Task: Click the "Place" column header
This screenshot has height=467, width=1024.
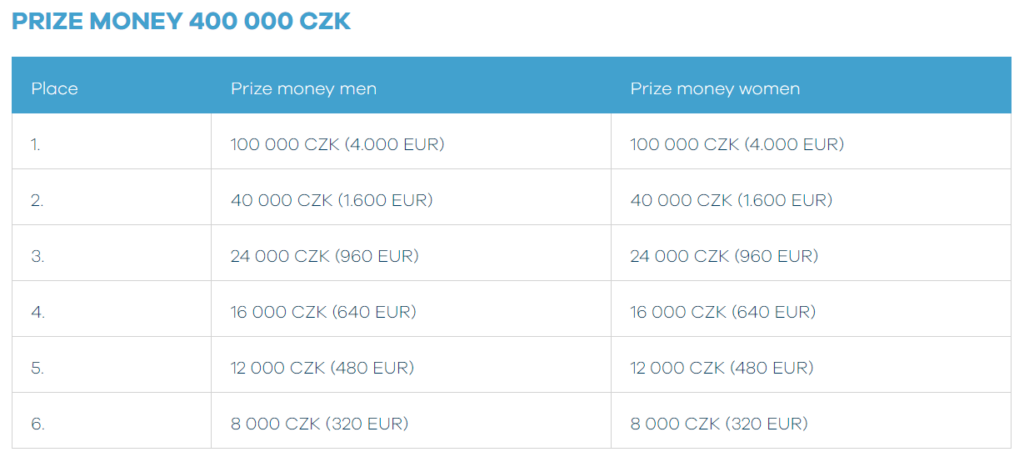Action: tap(54, 89)
